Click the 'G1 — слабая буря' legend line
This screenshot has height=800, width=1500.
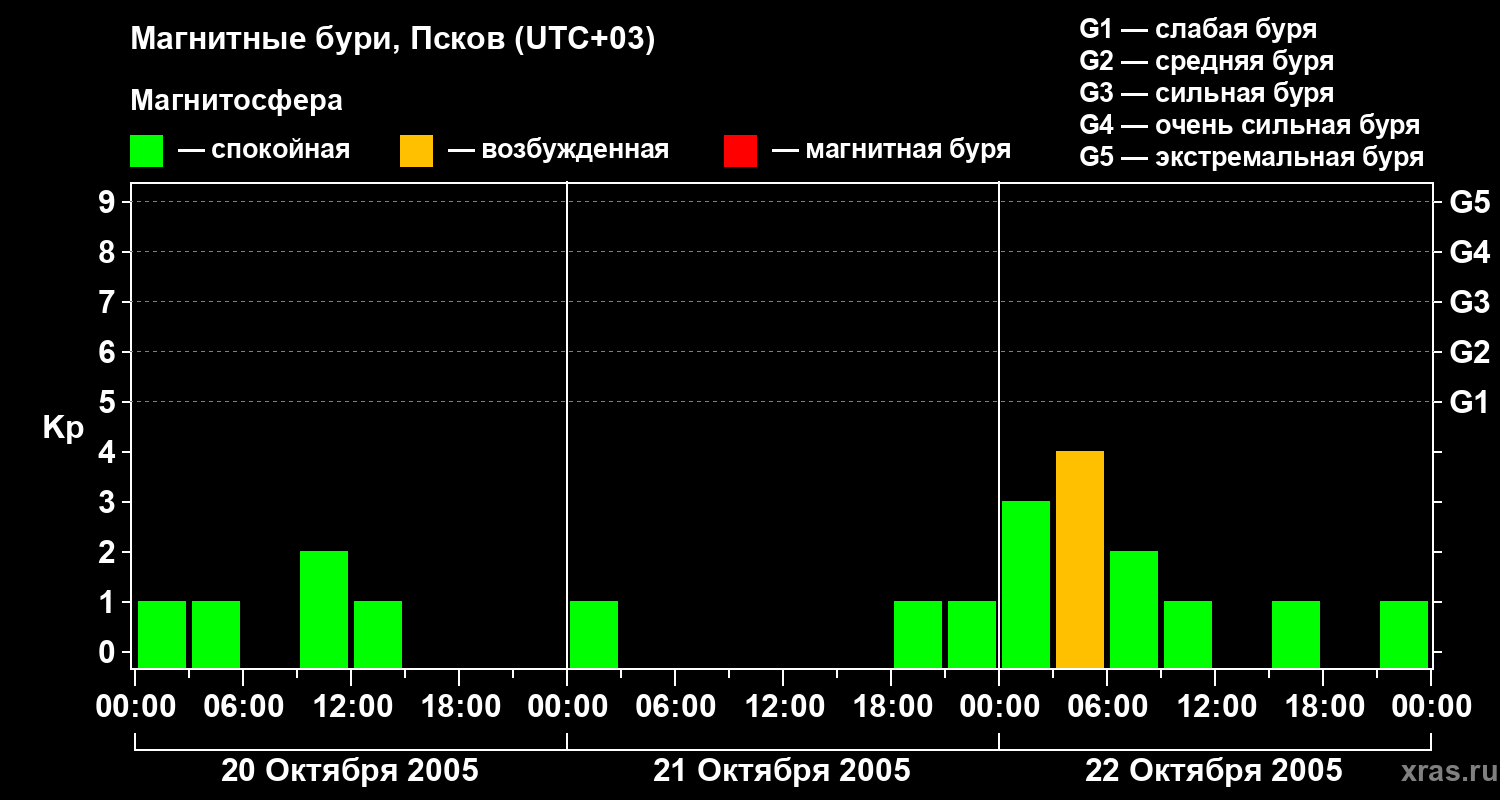[x=1198, y=29]
